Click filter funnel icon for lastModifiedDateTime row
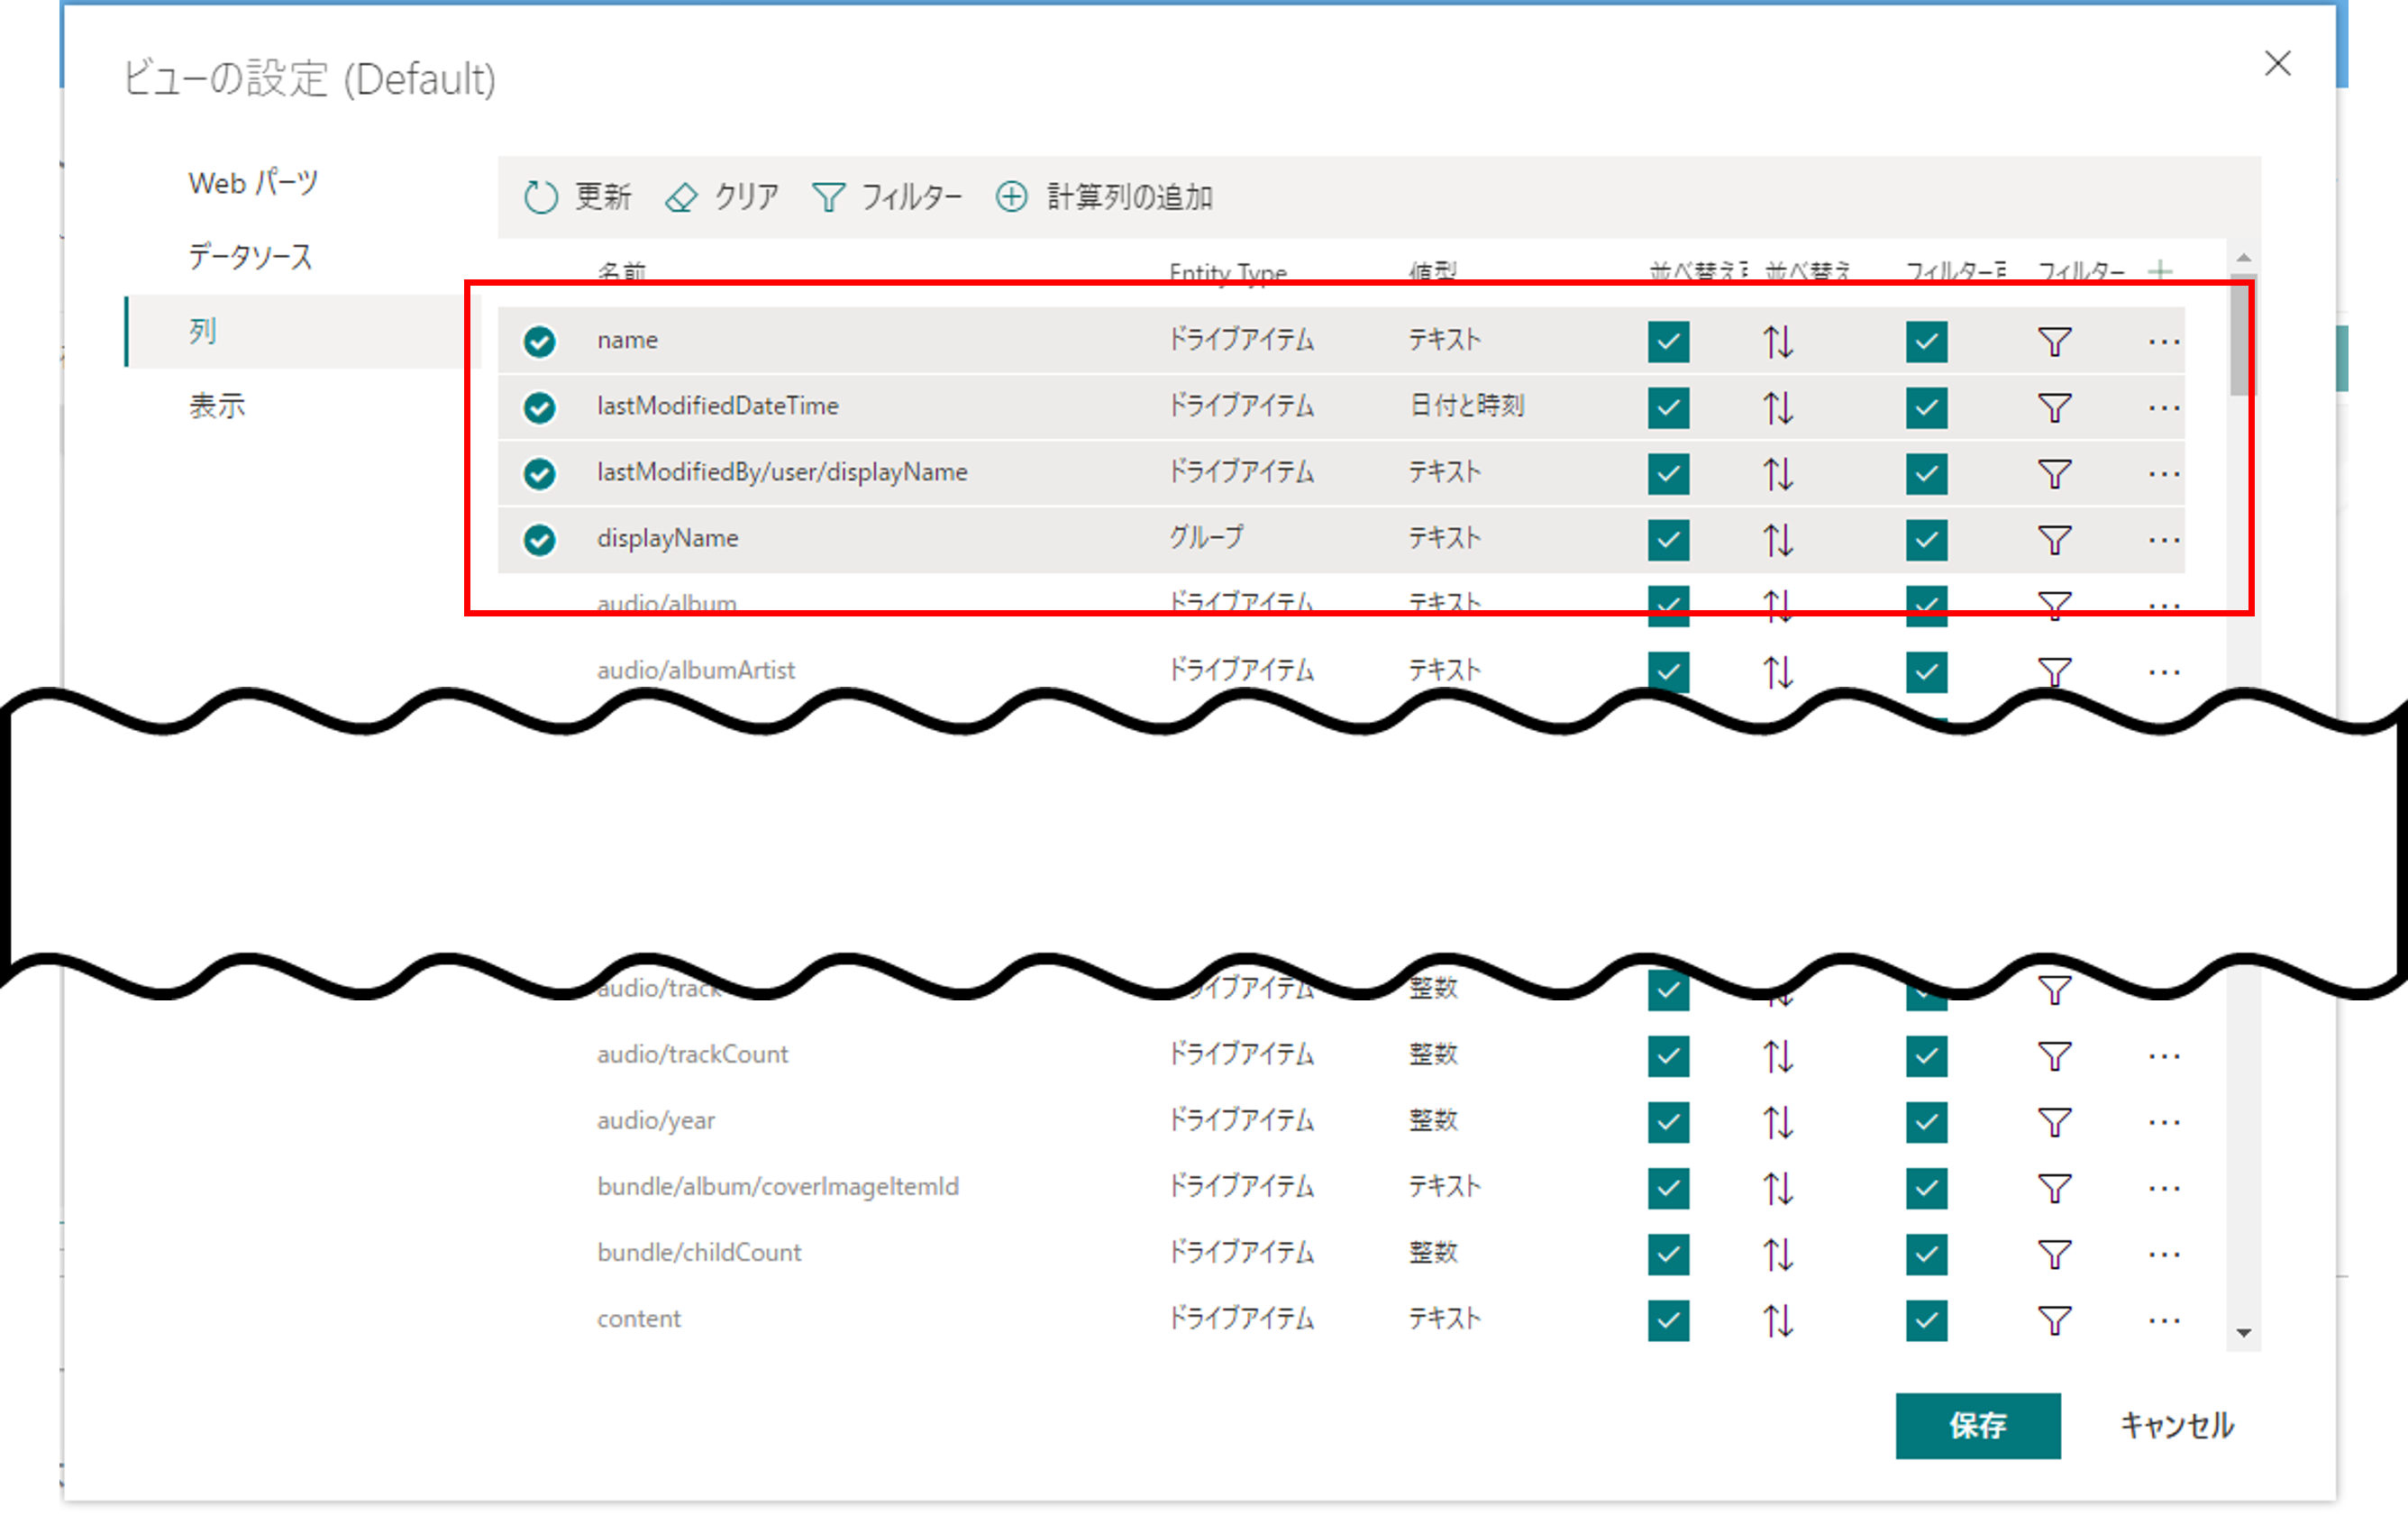 pyautogui.click(x=2054, y=408)
